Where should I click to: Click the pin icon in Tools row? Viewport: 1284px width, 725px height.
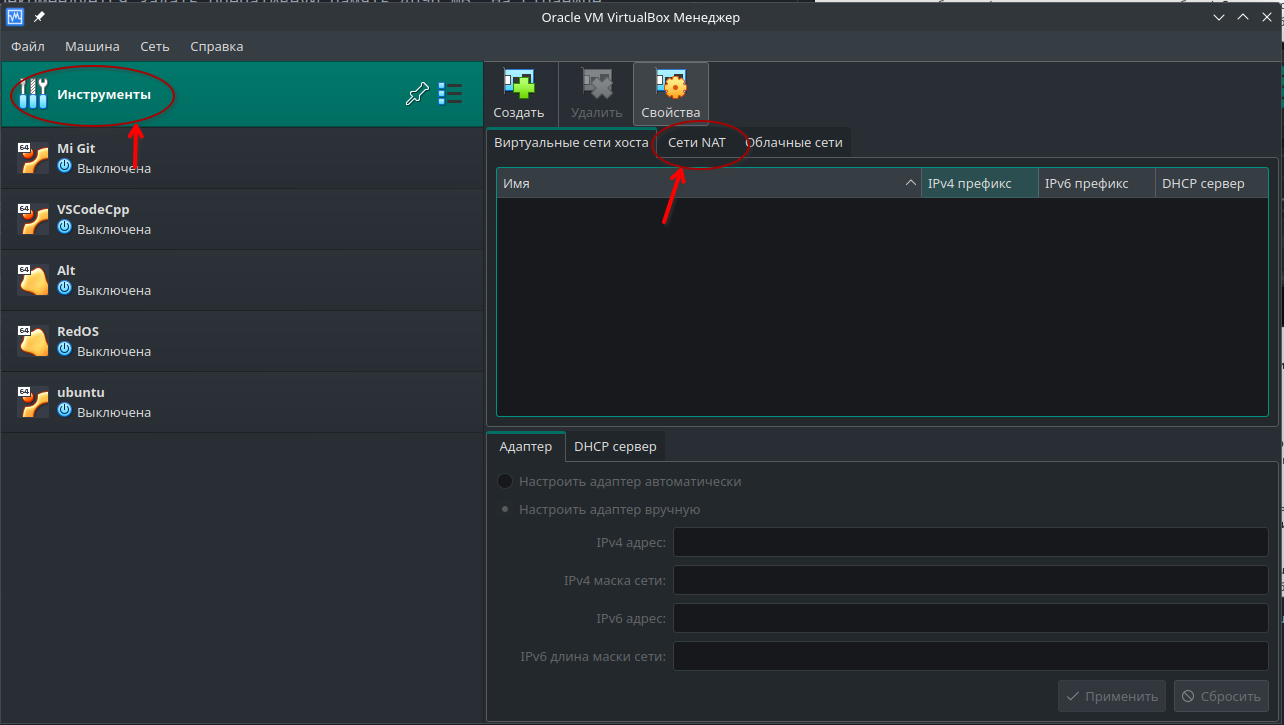click(x=416, y=94)
